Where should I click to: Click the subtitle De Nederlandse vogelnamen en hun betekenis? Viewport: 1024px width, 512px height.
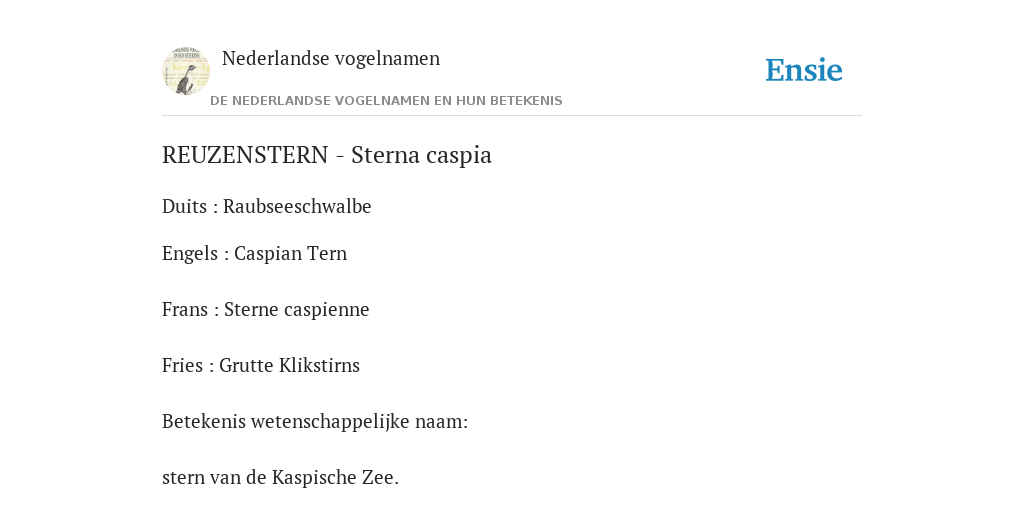pos(386,101)
